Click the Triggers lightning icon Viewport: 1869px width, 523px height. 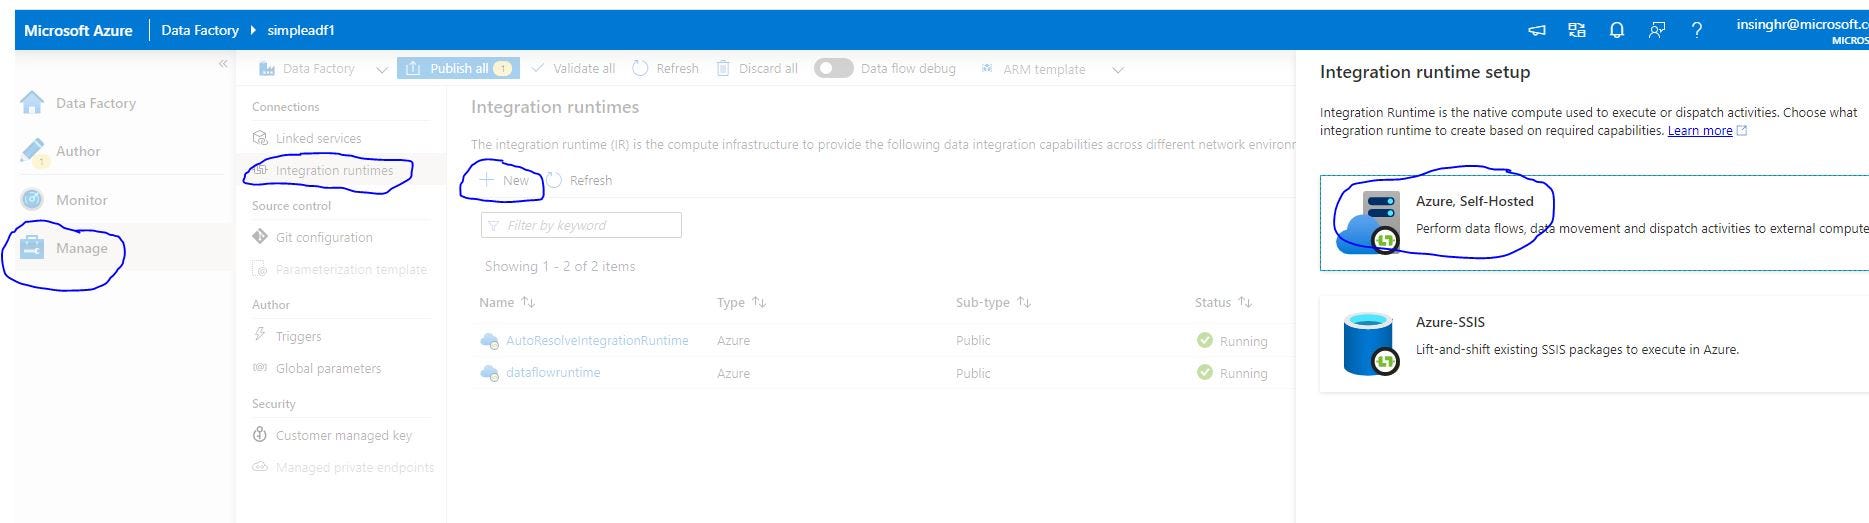click(x=260, y=335)
